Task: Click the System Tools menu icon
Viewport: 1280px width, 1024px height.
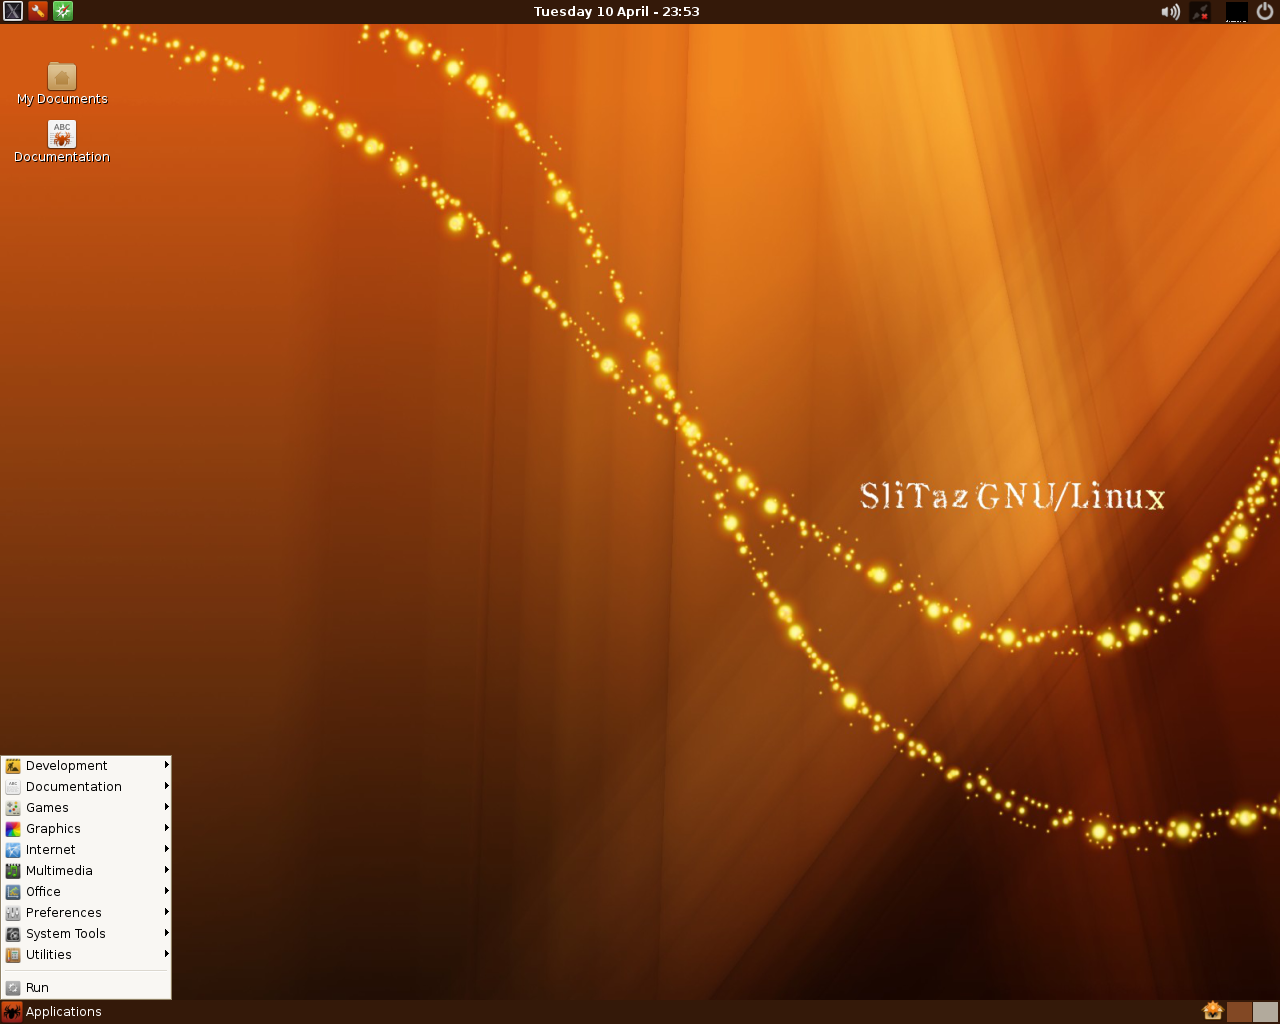Action: pyautogui.click(x=13, y=934)
